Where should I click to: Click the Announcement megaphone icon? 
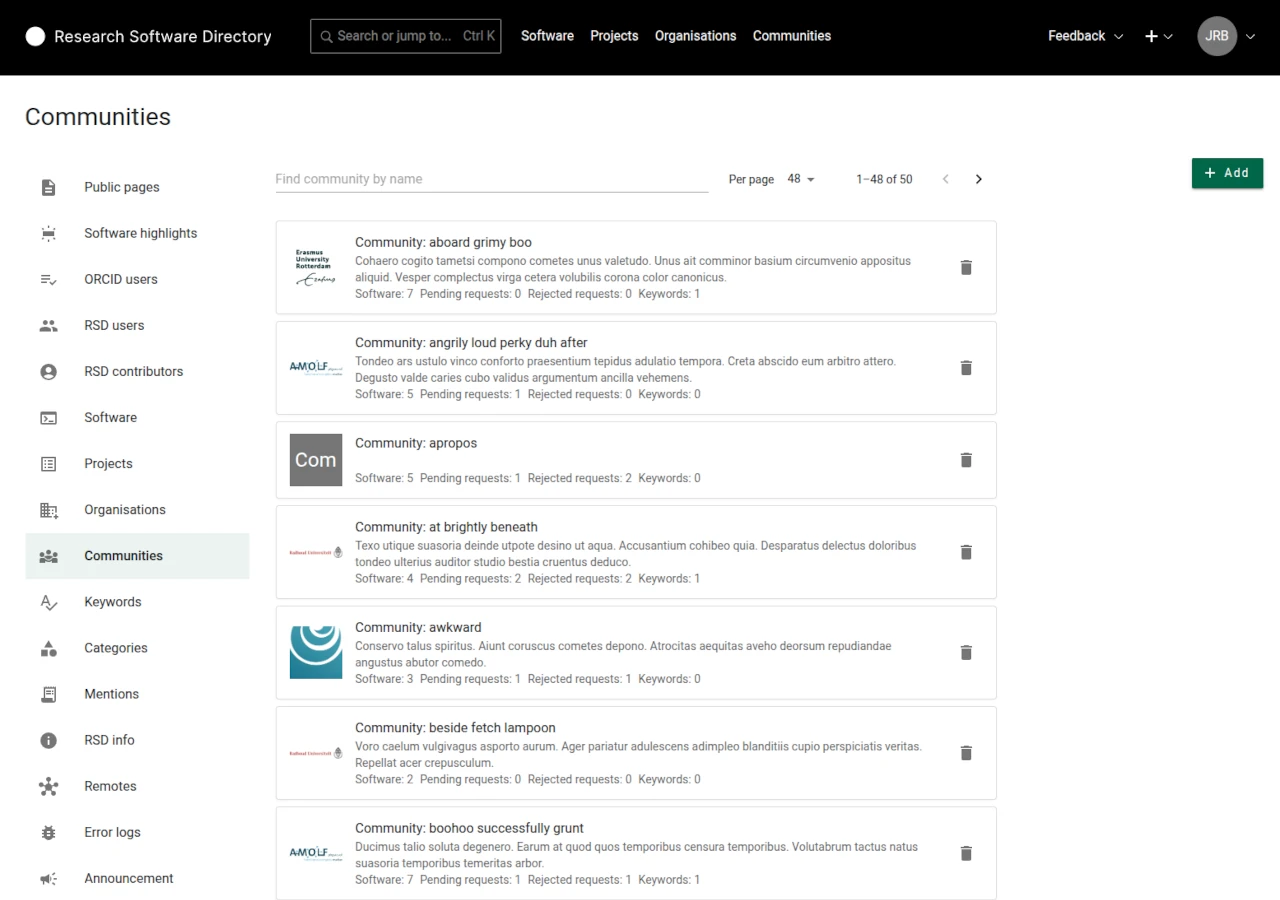coord(48,879)
